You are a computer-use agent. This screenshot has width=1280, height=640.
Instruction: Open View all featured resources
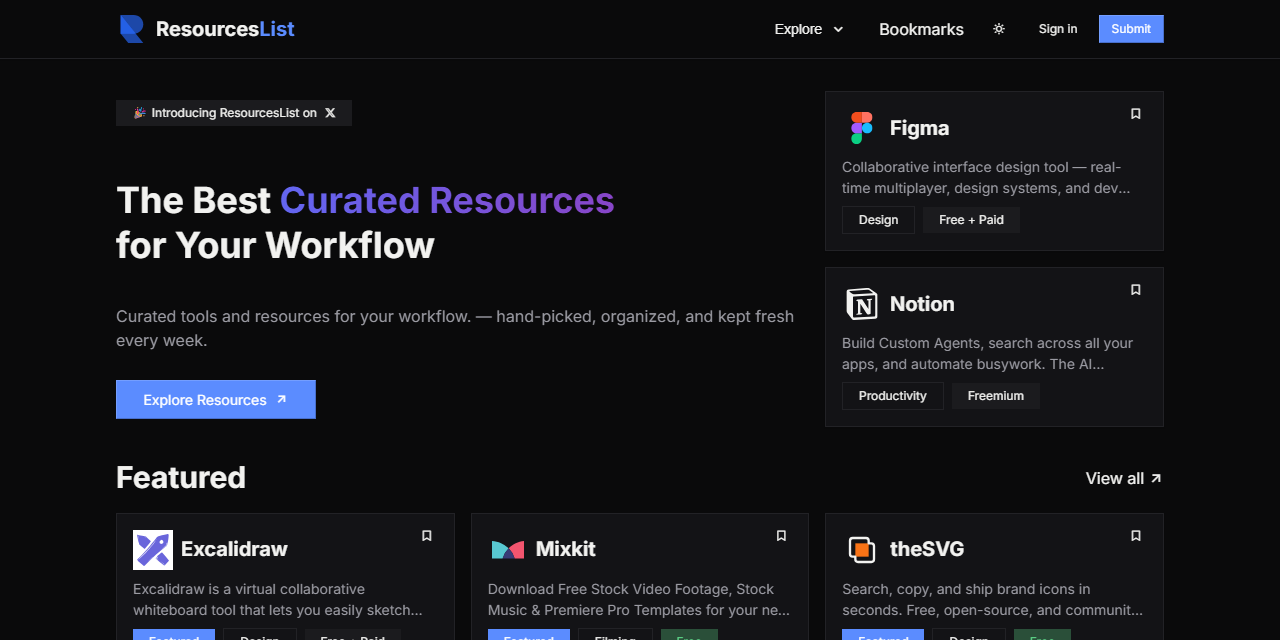1124,478
